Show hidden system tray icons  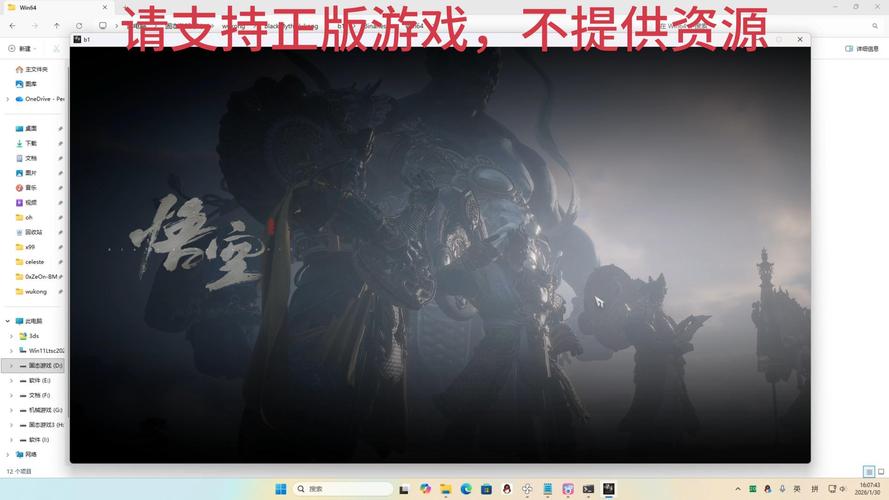point(738,489)
